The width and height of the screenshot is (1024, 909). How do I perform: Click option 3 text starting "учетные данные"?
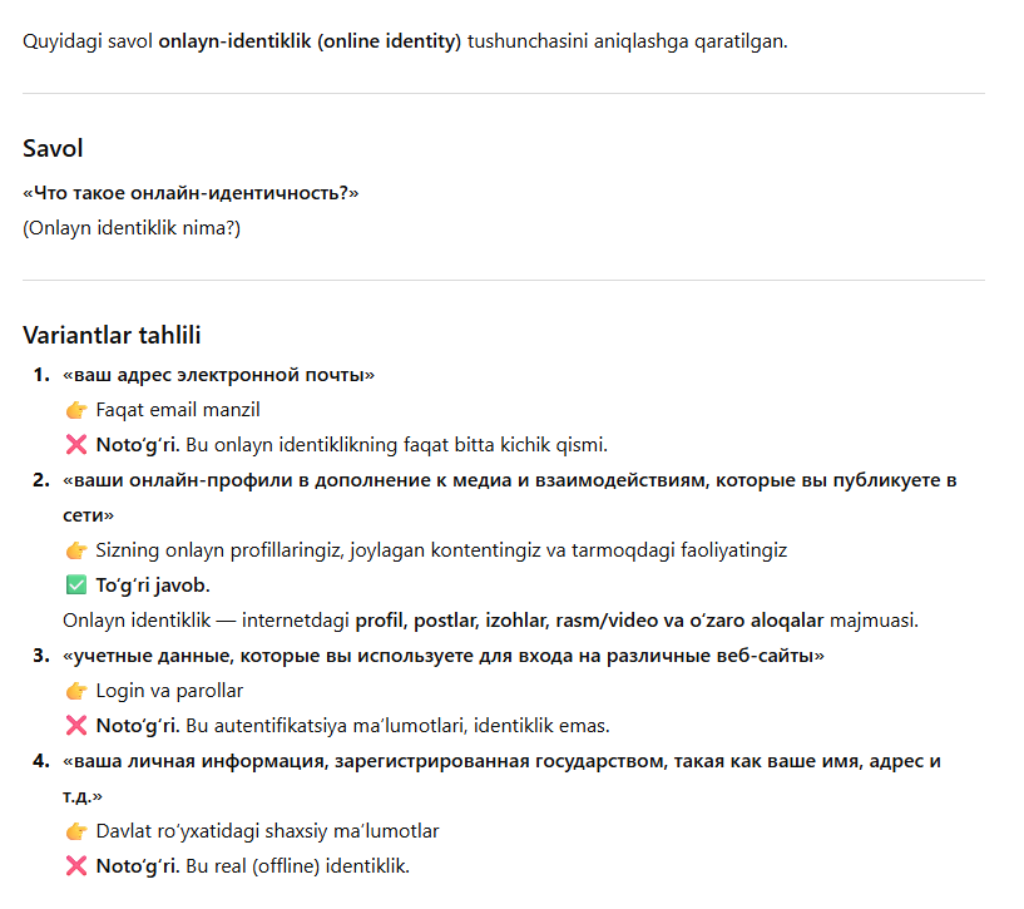point(443,656)
